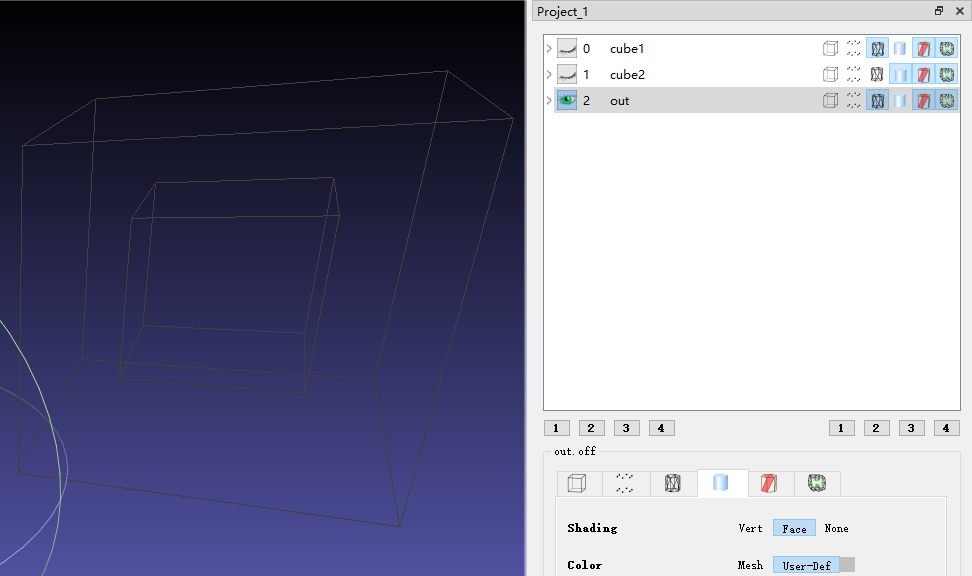Image resolution: width=972 pixels, height=576 pixels.
Task: Show the cube1 layer via its eye icon
Action: 567,48
